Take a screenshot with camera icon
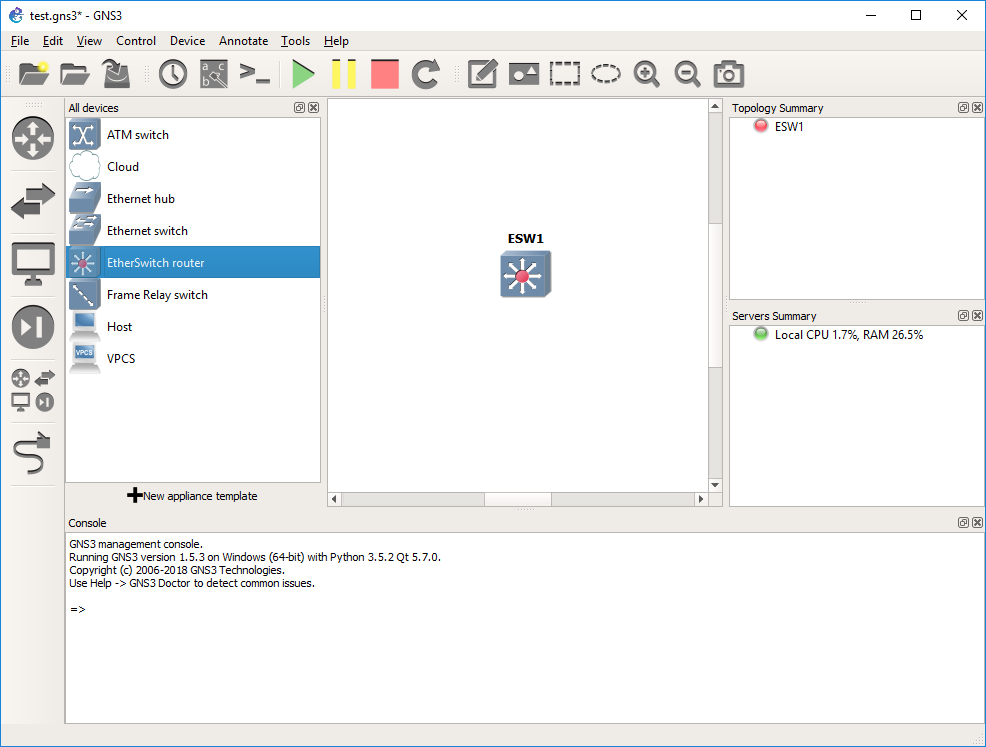 (x=729, y=74)
